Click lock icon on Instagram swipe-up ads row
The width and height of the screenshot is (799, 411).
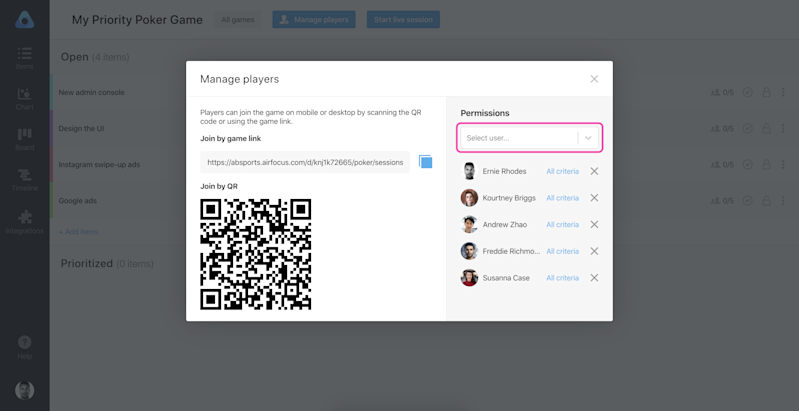tap(766, 165)
